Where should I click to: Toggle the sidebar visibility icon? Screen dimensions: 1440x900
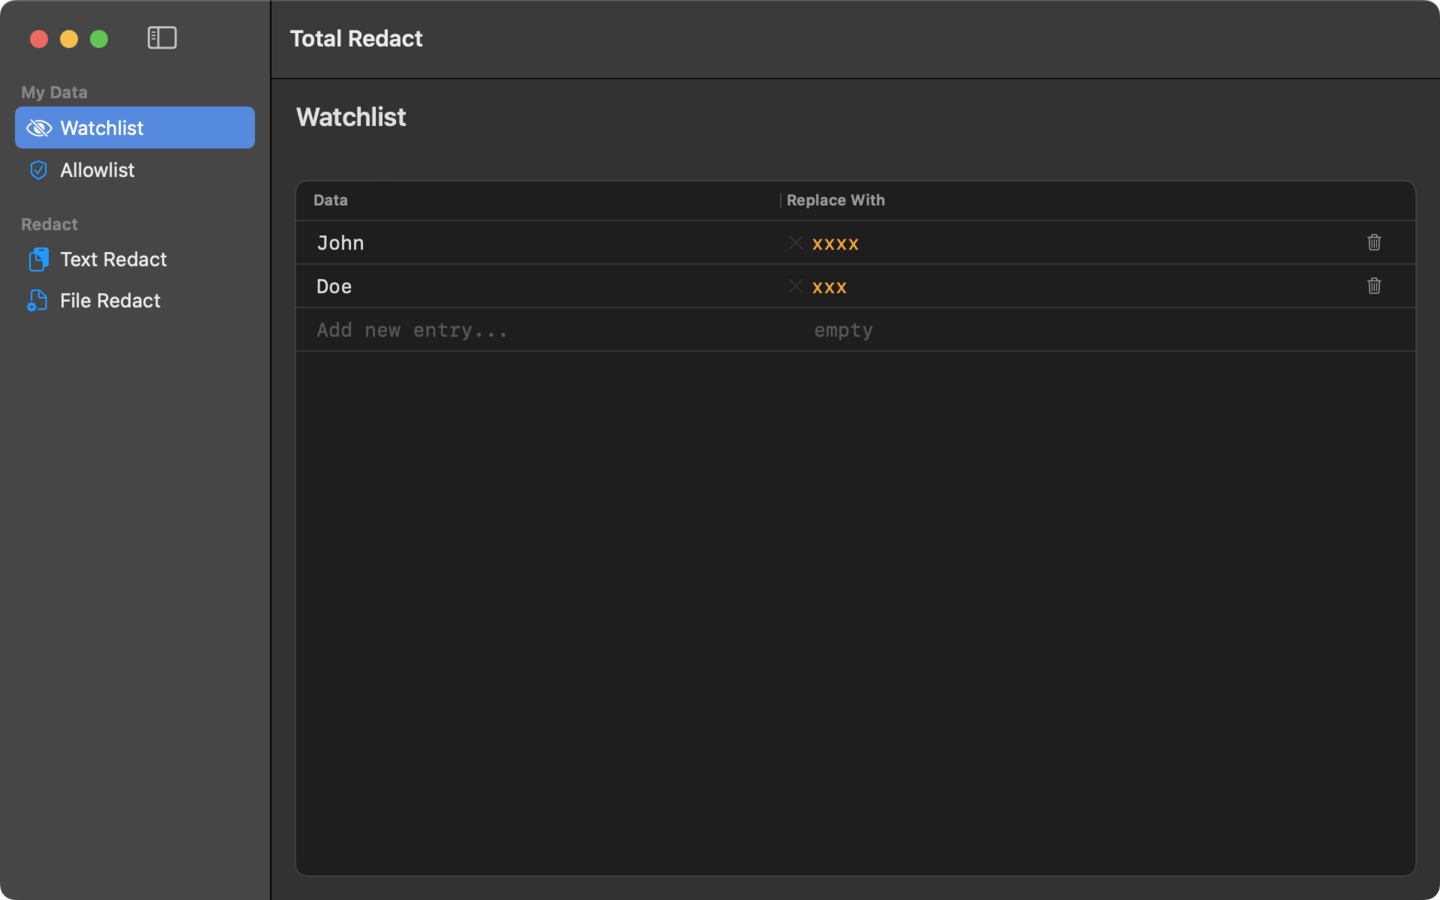(x=162, y=38)
